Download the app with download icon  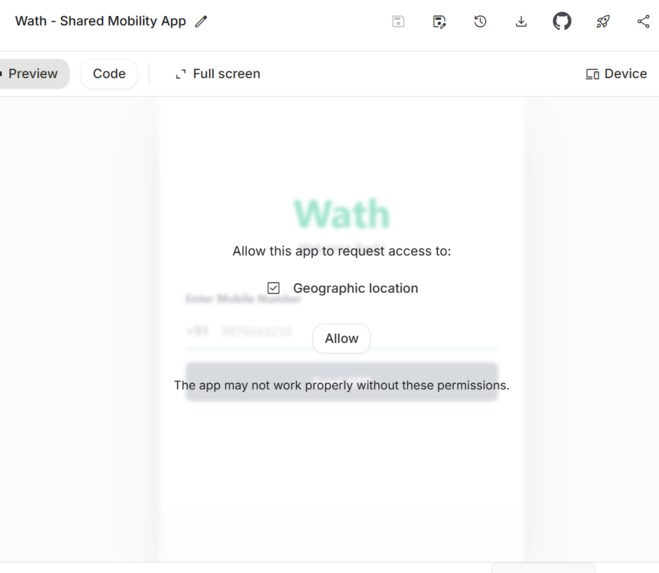tap(521, 21)
